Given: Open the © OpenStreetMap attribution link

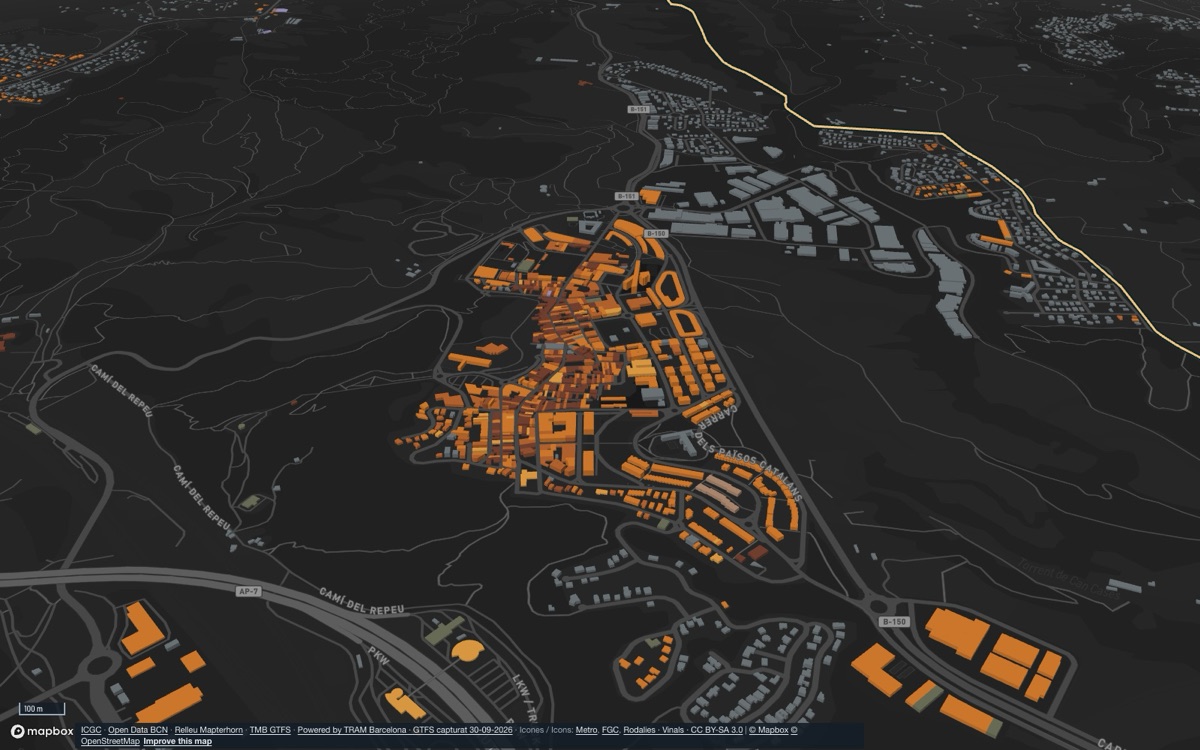Looking at the screenshot, I should (110, 741).
